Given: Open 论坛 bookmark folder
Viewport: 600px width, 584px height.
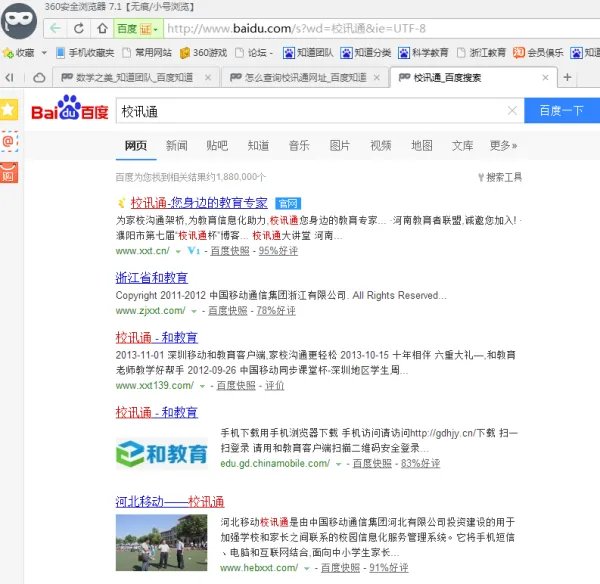Looking at the screenshot, I should click(254, 52).
